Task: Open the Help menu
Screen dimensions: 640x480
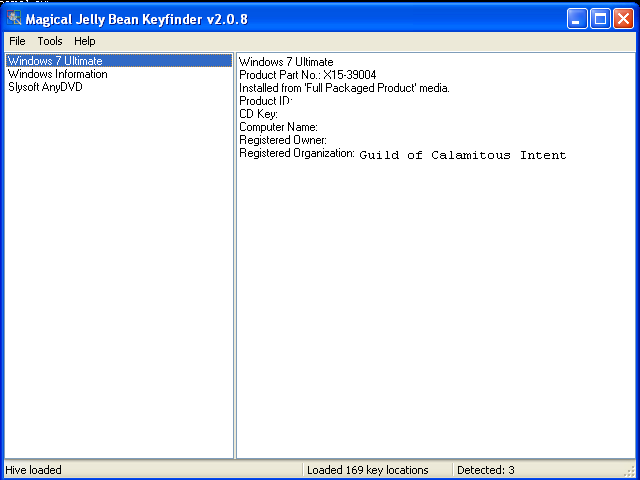Action: [85, 41]
